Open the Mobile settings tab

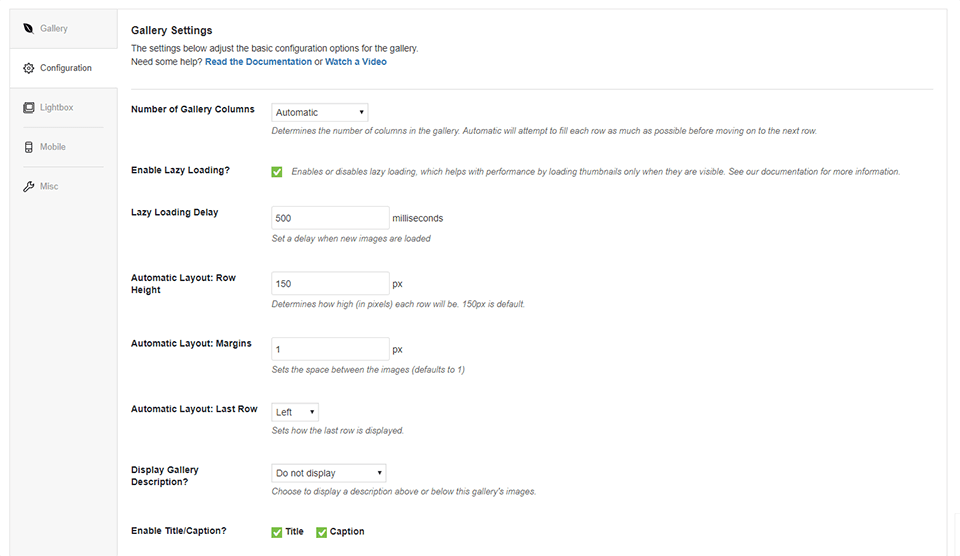(53, 147)
